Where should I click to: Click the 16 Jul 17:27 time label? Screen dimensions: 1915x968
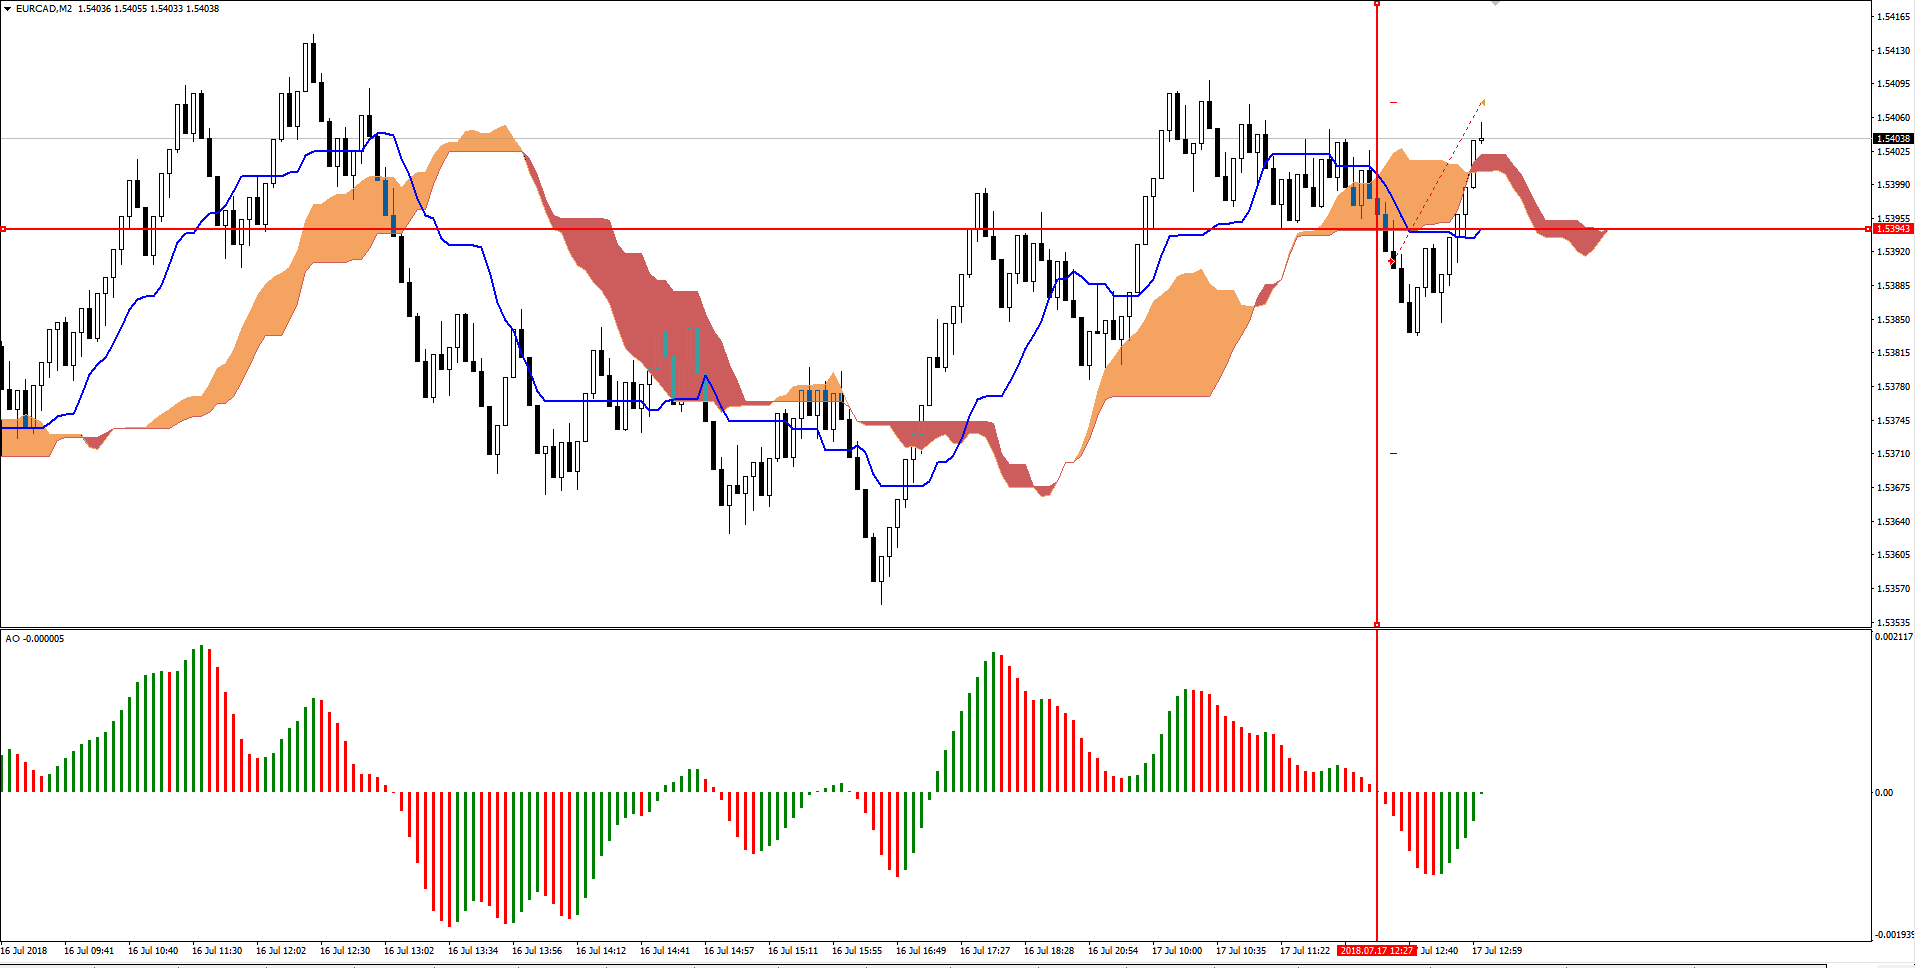coord(985,951)
